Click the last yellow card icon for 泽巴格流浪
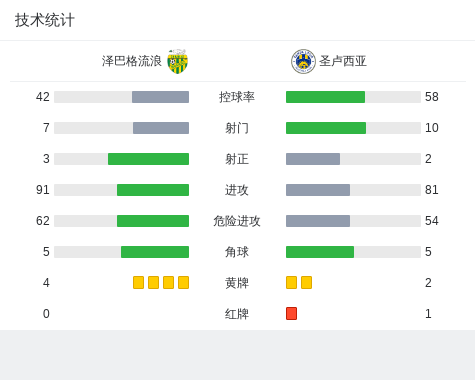The width and height of the screenshot is (475, 380). pyautogui.click(x=183, y=283)
